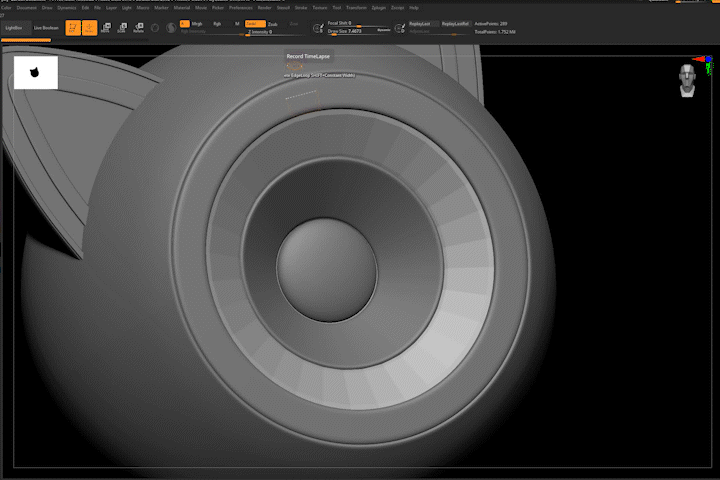Open the Edit menu
The image size is (720, 480).
(85, 8)
